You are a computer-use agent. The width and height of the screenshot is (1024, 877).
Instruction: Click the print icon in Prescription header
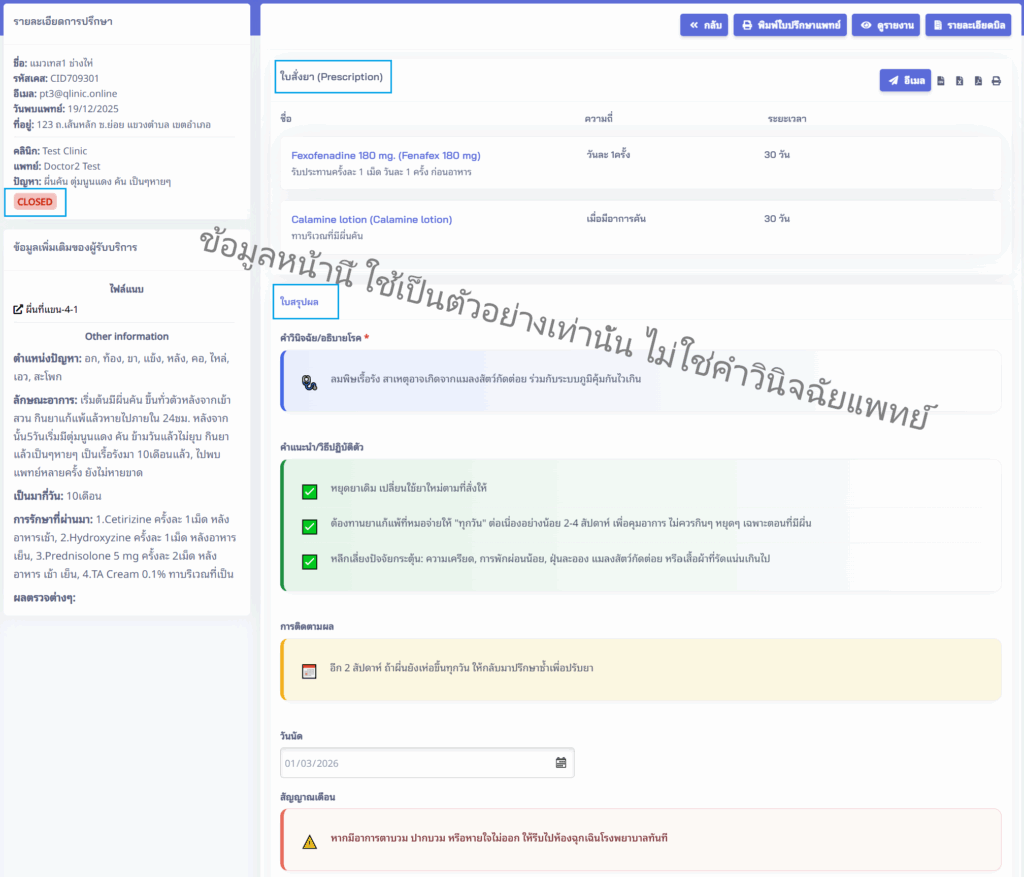(x=996, y=81)
